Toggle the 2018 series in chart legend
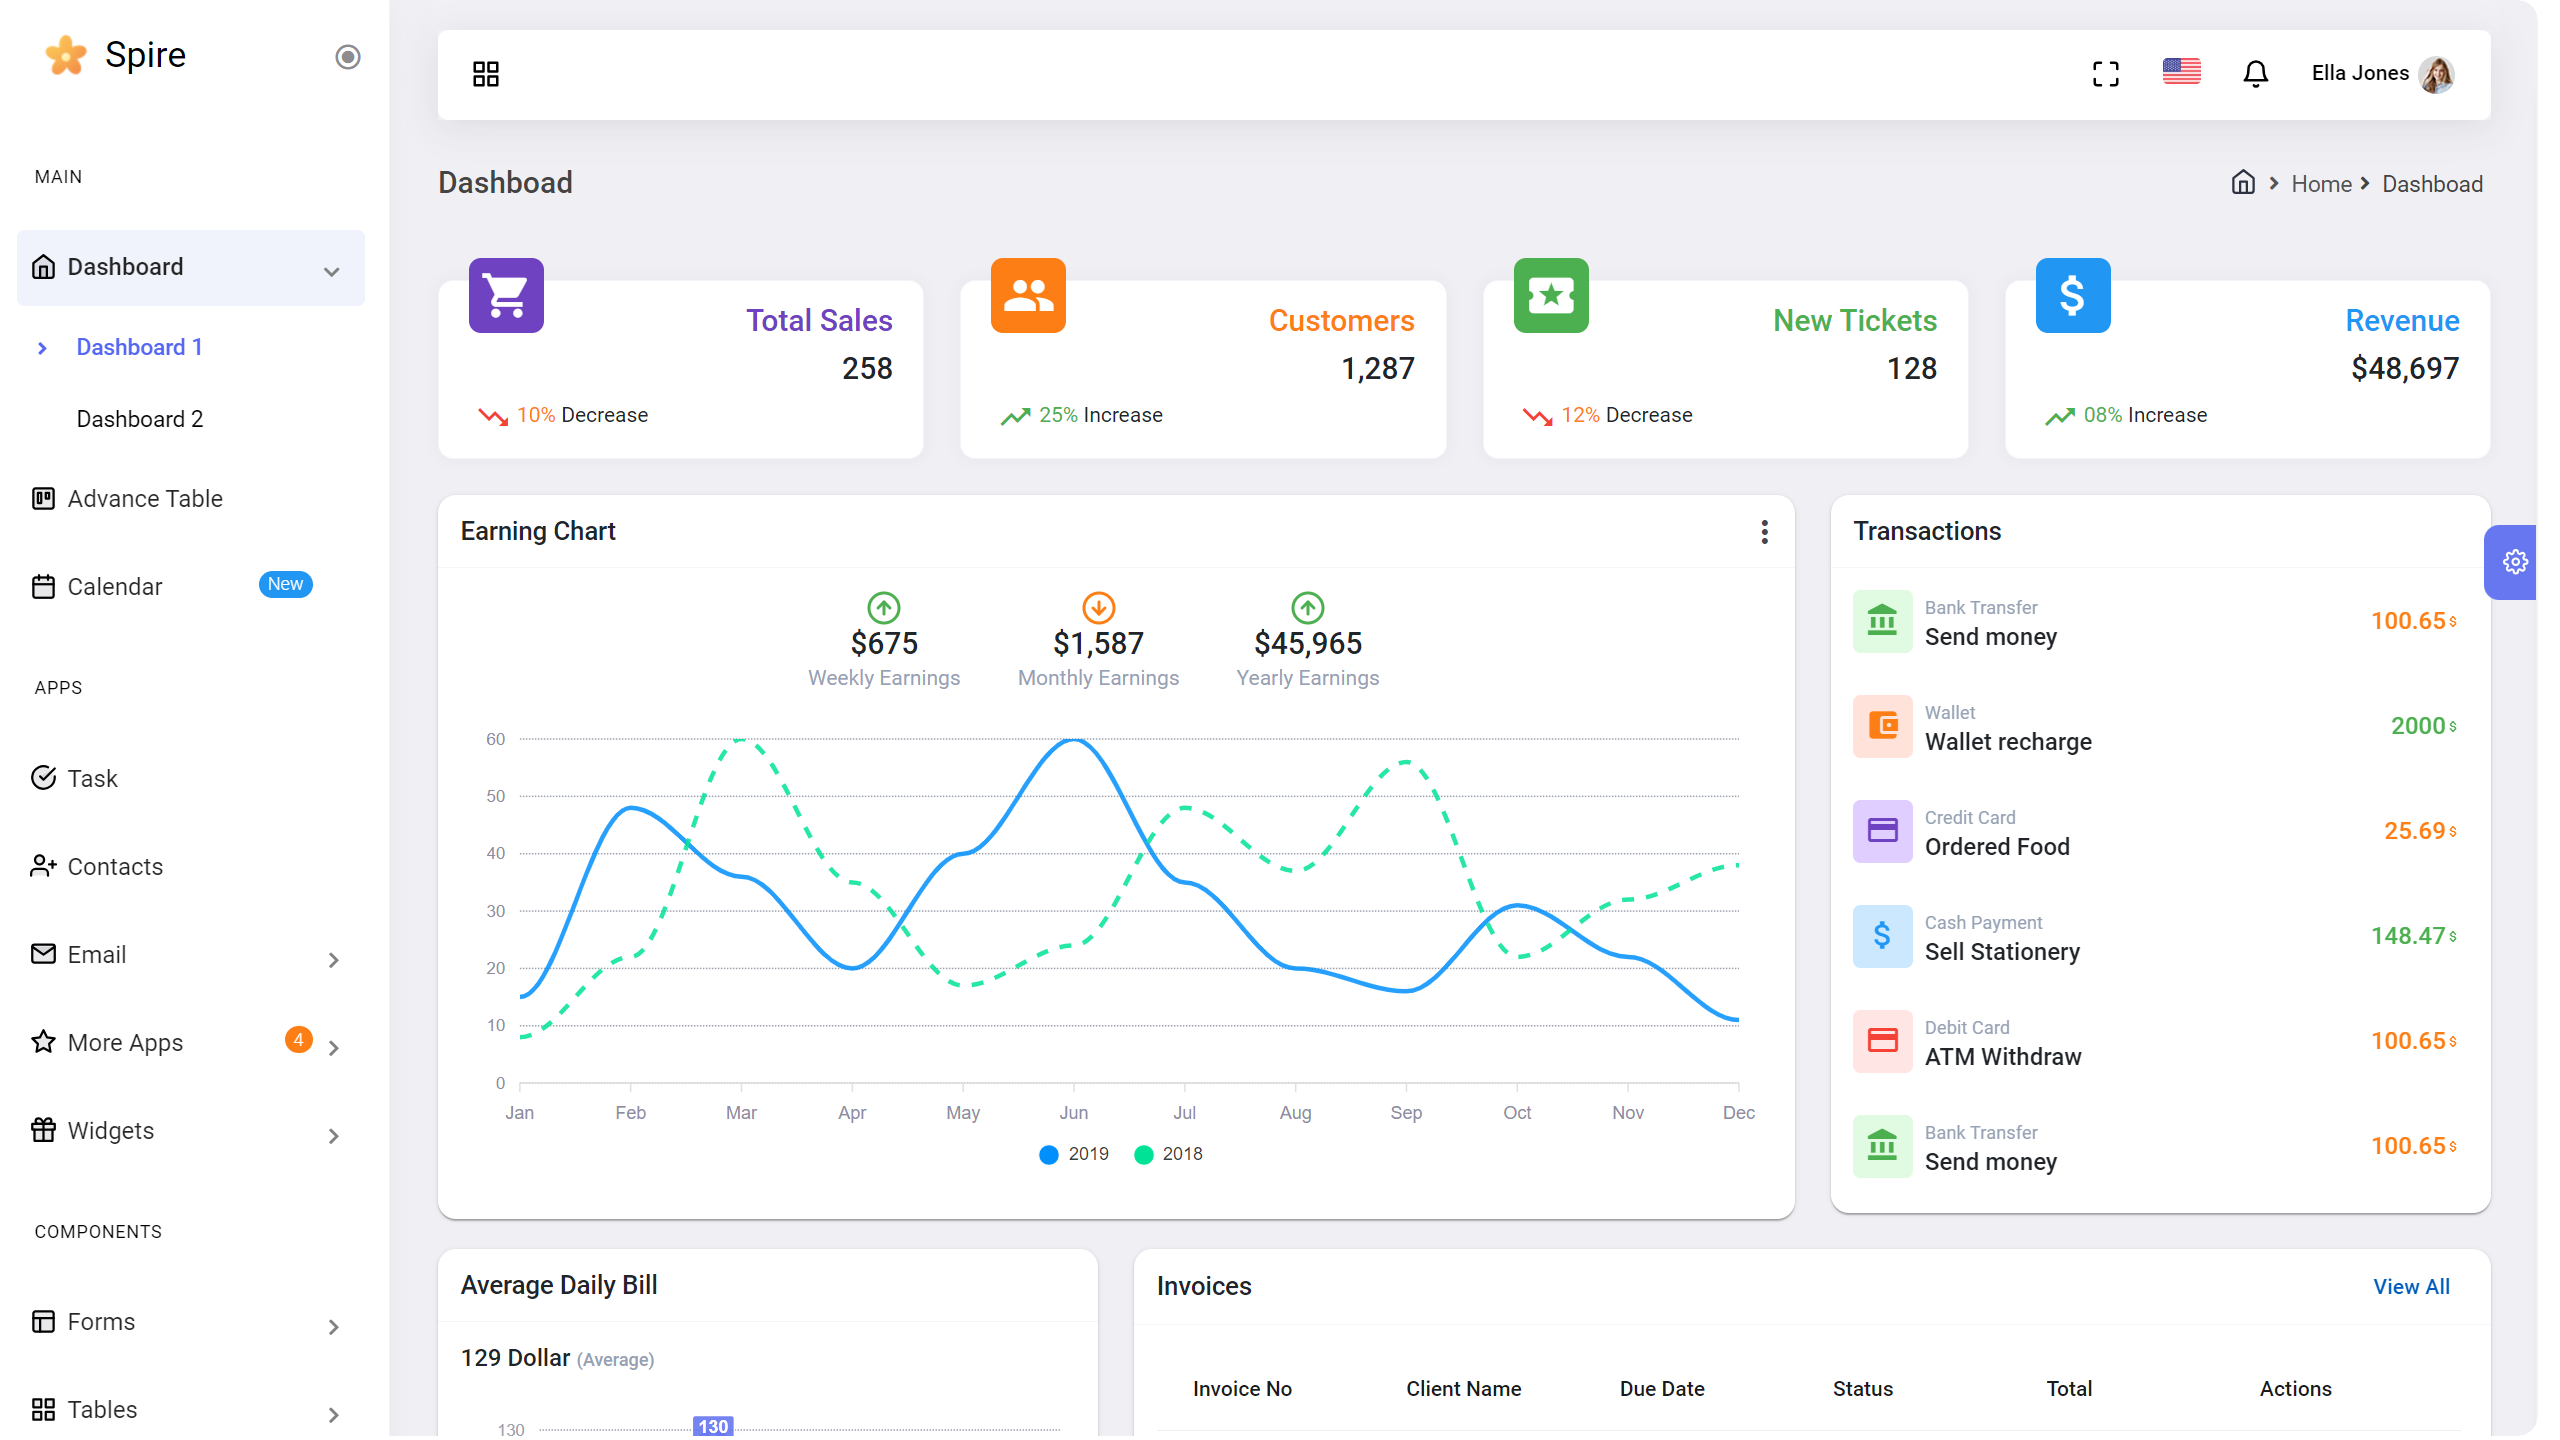The image size is (2560, 1440). pos(1168,1154)
